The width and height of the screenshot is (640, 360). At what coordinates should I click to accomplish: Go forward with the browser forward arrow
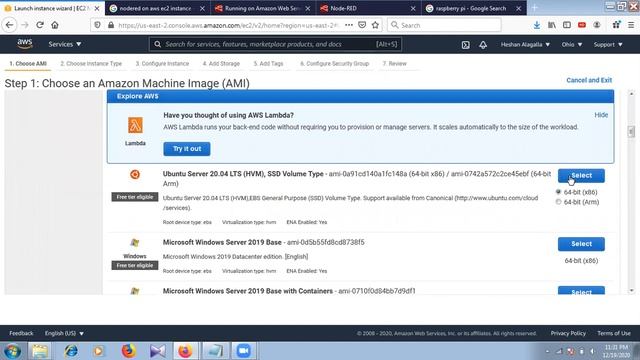(25, 25)
